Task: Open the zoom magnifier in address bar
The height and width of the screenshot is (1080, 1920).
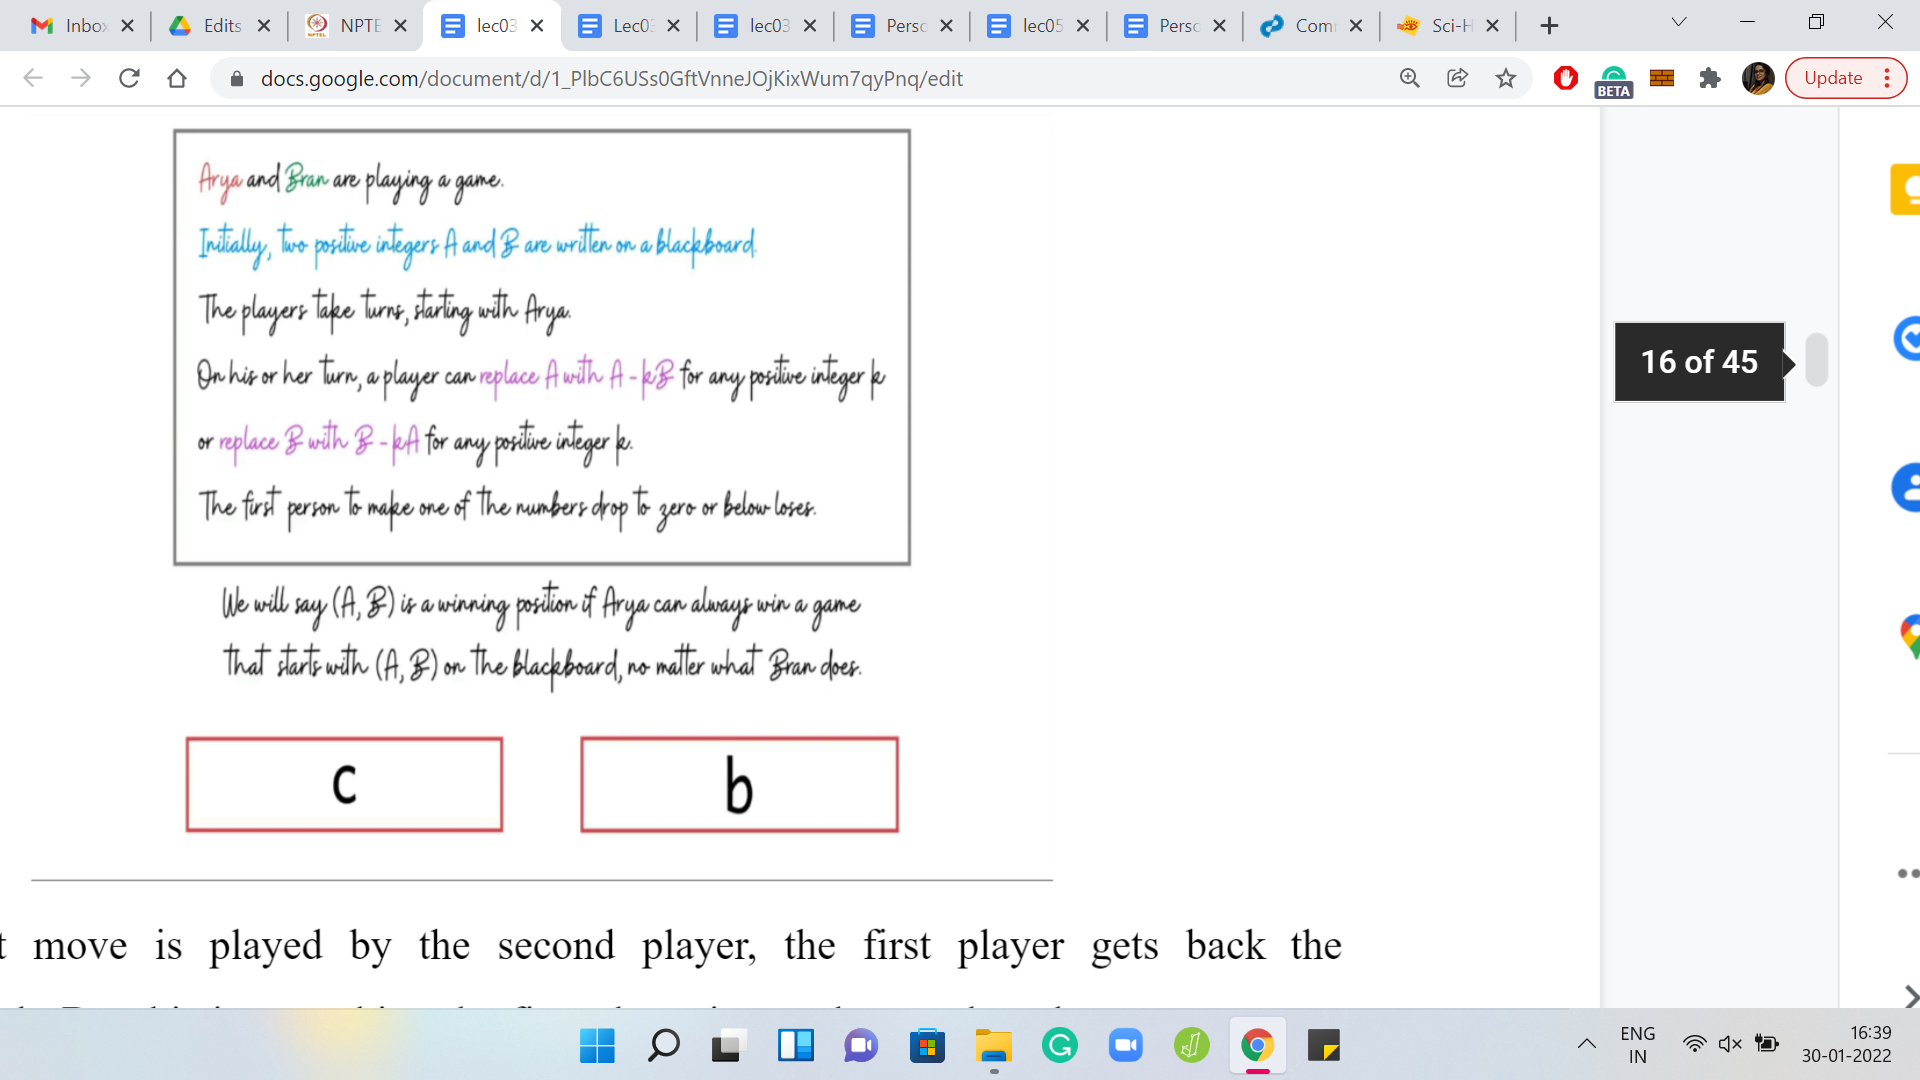Action: click(1410, 78)
